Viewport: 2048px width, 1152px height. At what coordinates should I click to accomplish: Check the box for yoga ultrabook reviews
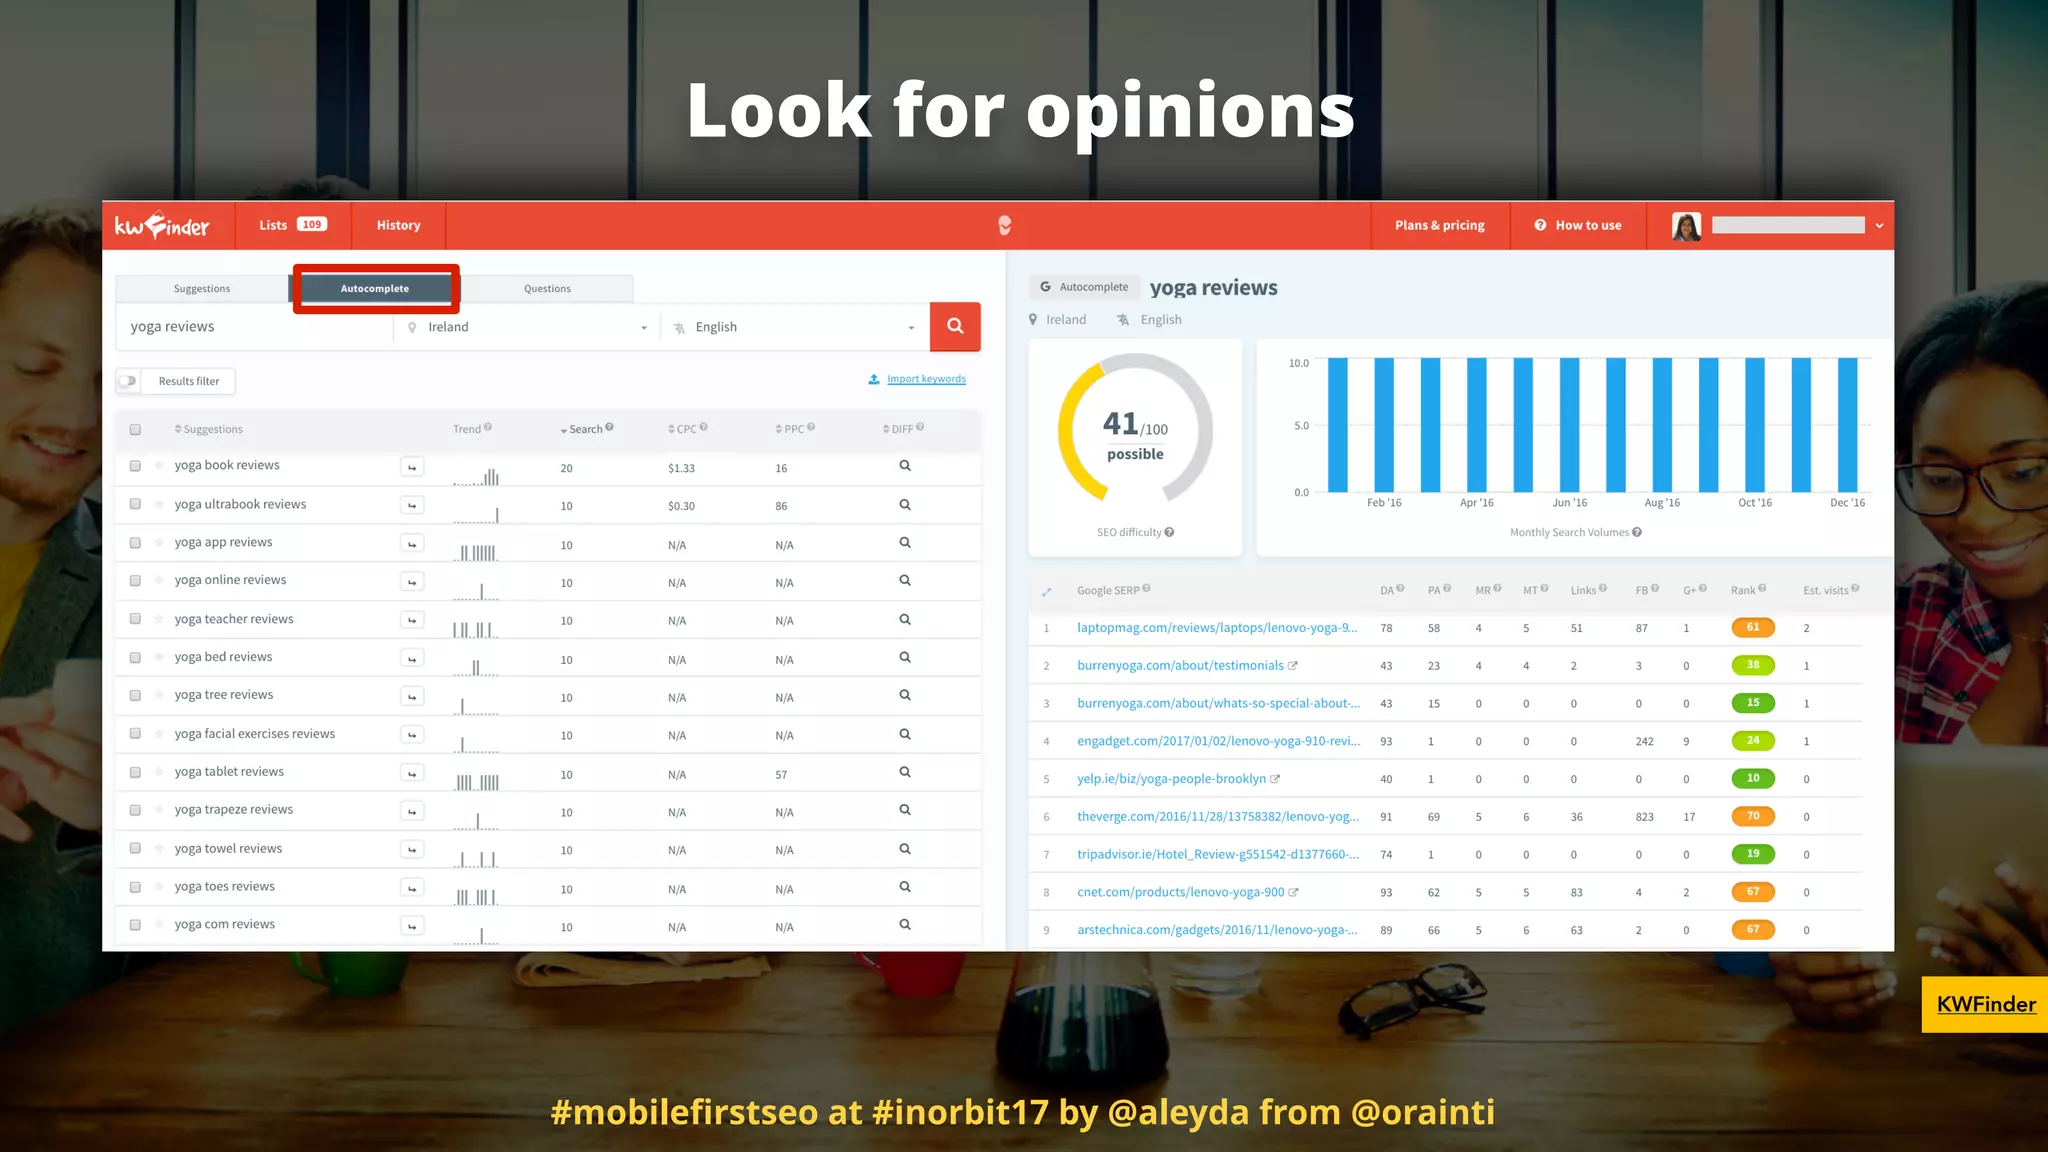(135, 505)
